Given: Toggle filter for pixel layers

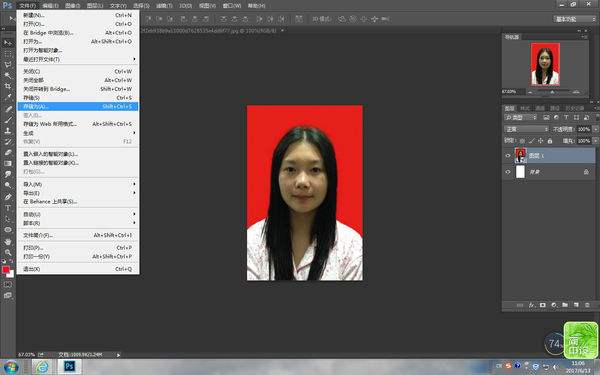Looking at the screenshot, I should (546, 117).
